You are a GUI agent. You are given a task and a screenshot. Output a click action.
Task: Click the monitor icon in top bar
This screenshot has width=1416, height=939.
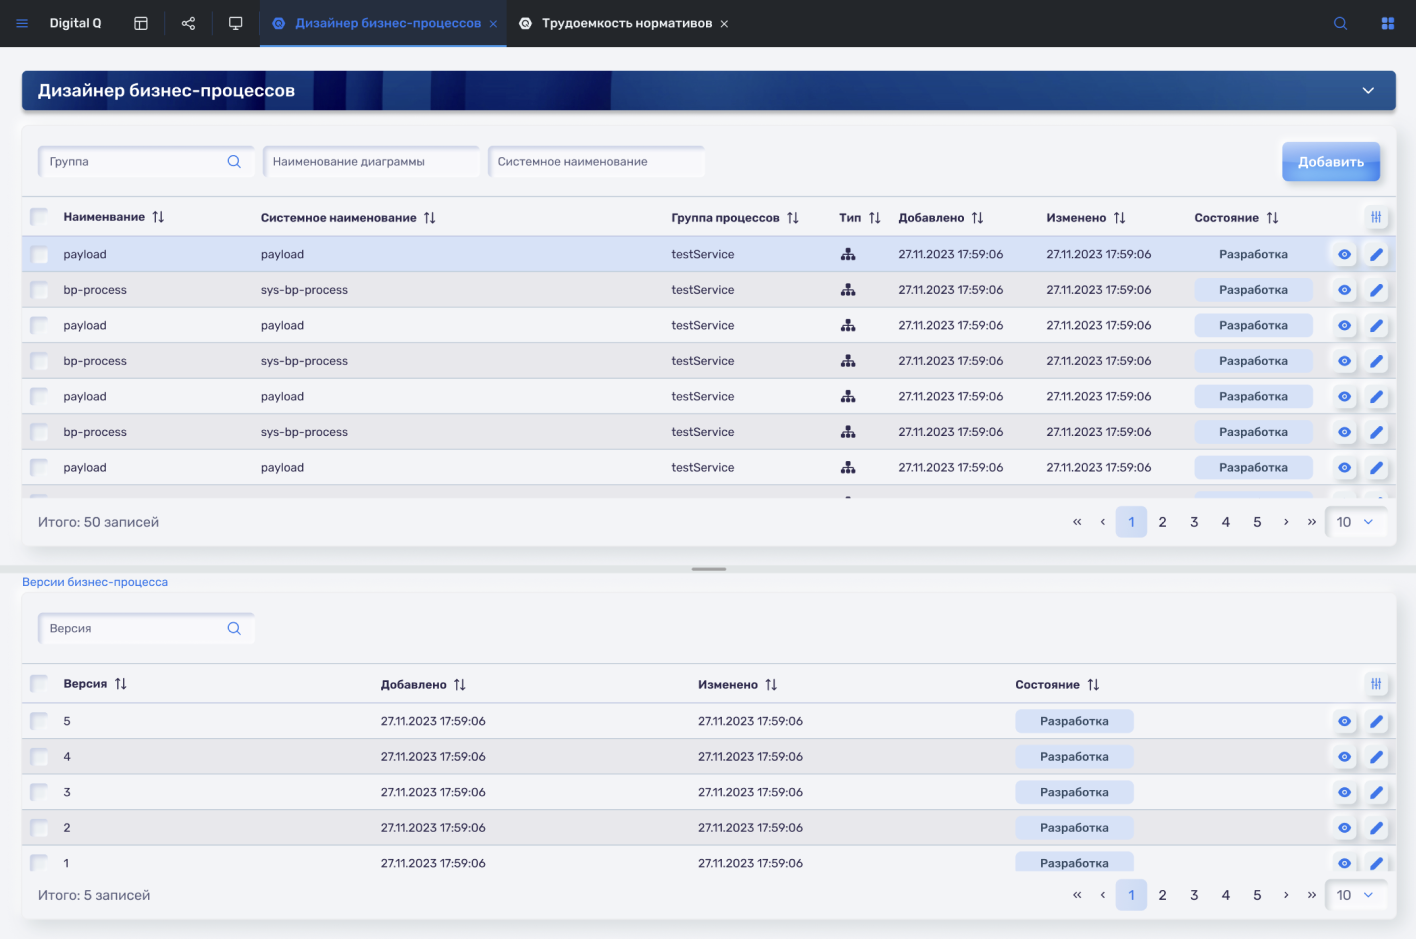(x=236, y=23)
